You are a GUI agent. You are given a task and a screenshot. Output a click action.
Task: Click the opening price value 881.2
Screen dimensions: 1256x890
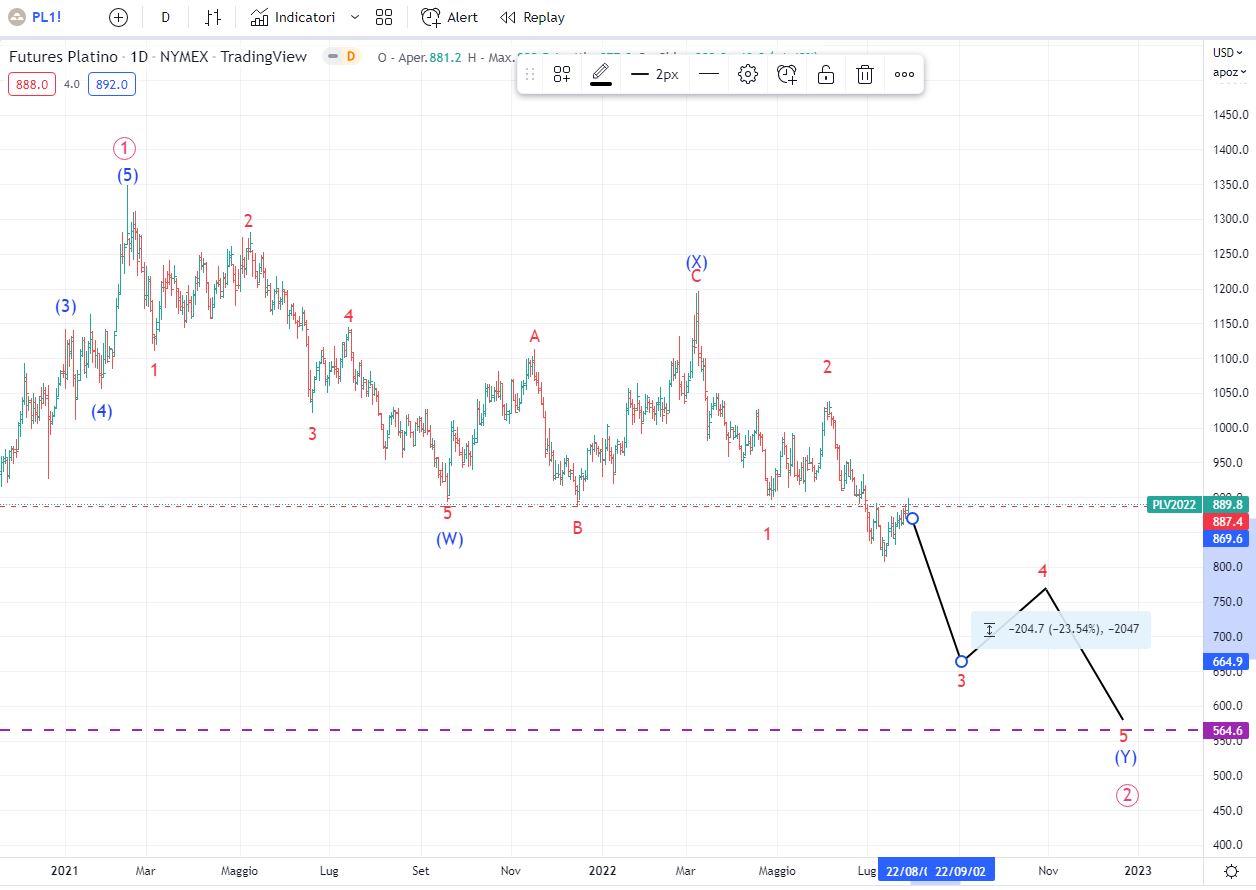pyautogui.click(x=445, y=57)
